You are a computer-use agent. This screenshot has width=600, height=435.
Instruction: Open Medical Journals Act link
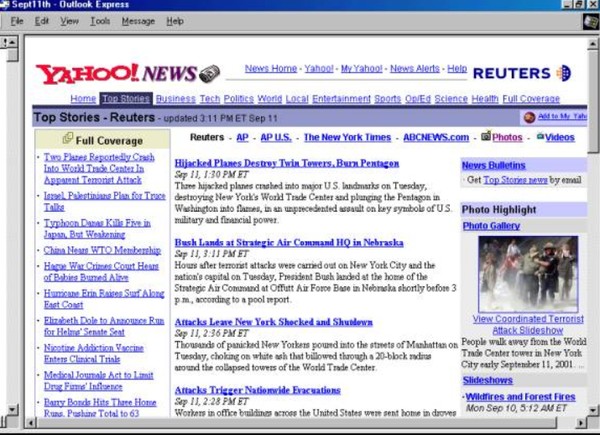(x=99, y=381)
